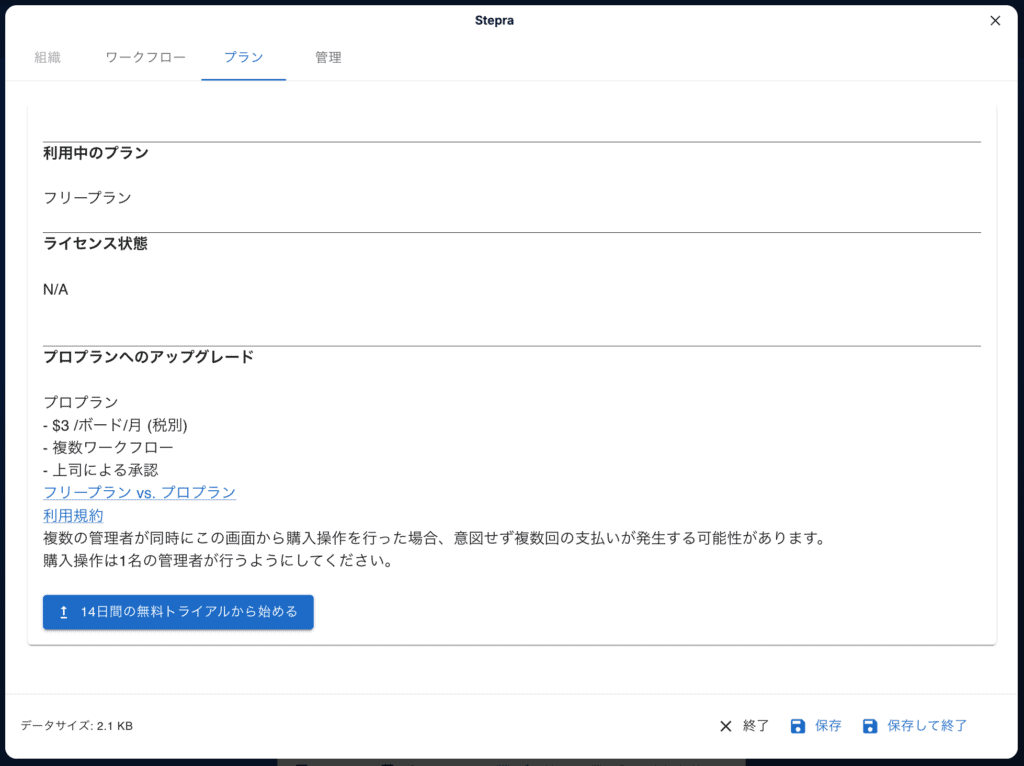The image size is (1024, 766).
Task: Select the 上司による承認 feature line
Action: pyautogui.click(x=101, y=470)
